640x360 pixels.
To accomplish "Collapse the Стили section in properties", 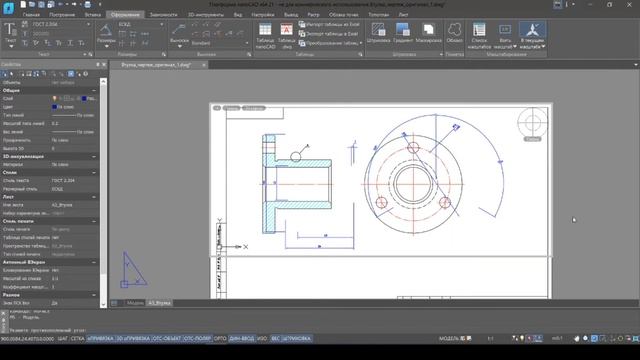I will [x=94, y=173].
